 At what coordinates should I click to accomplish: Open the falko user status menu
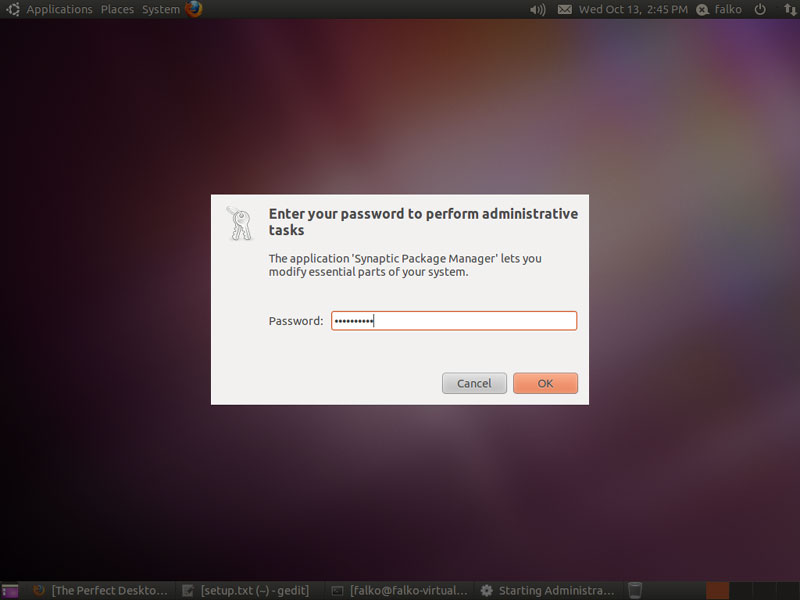click(719, 9)
